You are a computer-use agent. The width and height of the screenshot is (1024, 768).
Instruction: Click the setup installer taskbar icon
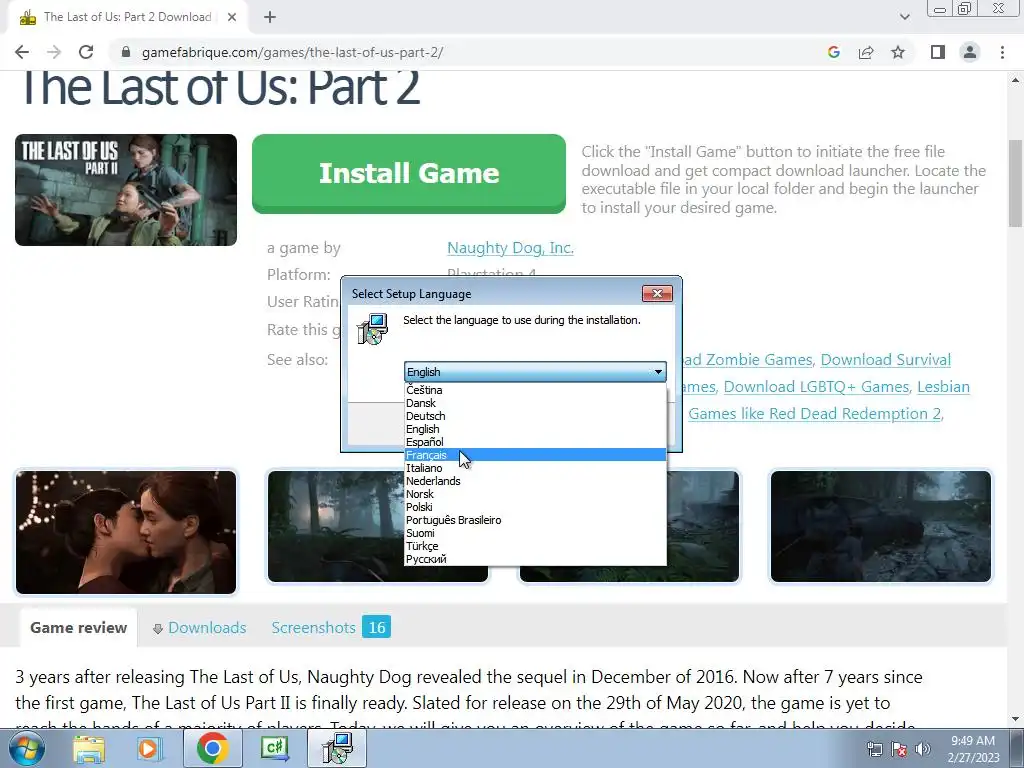pyautogui.click(x=338, y=748)
